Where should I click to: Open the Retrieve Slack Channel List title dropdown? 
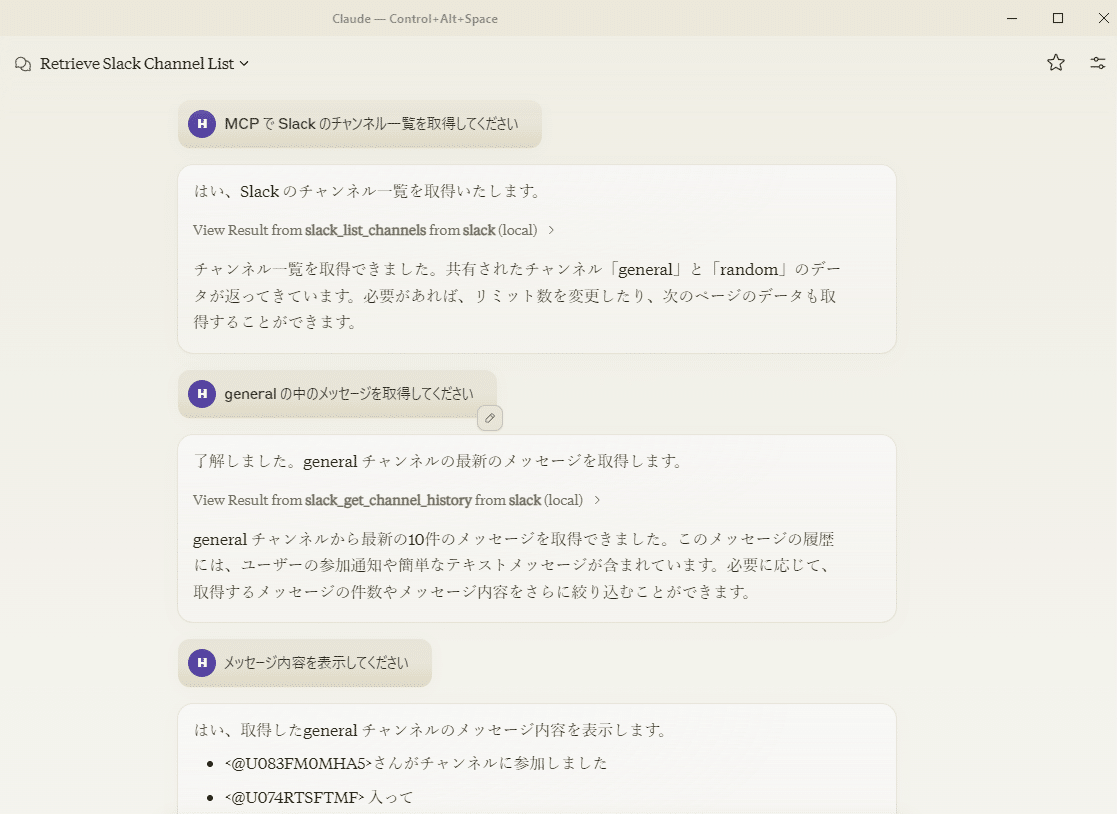[145, 63]
